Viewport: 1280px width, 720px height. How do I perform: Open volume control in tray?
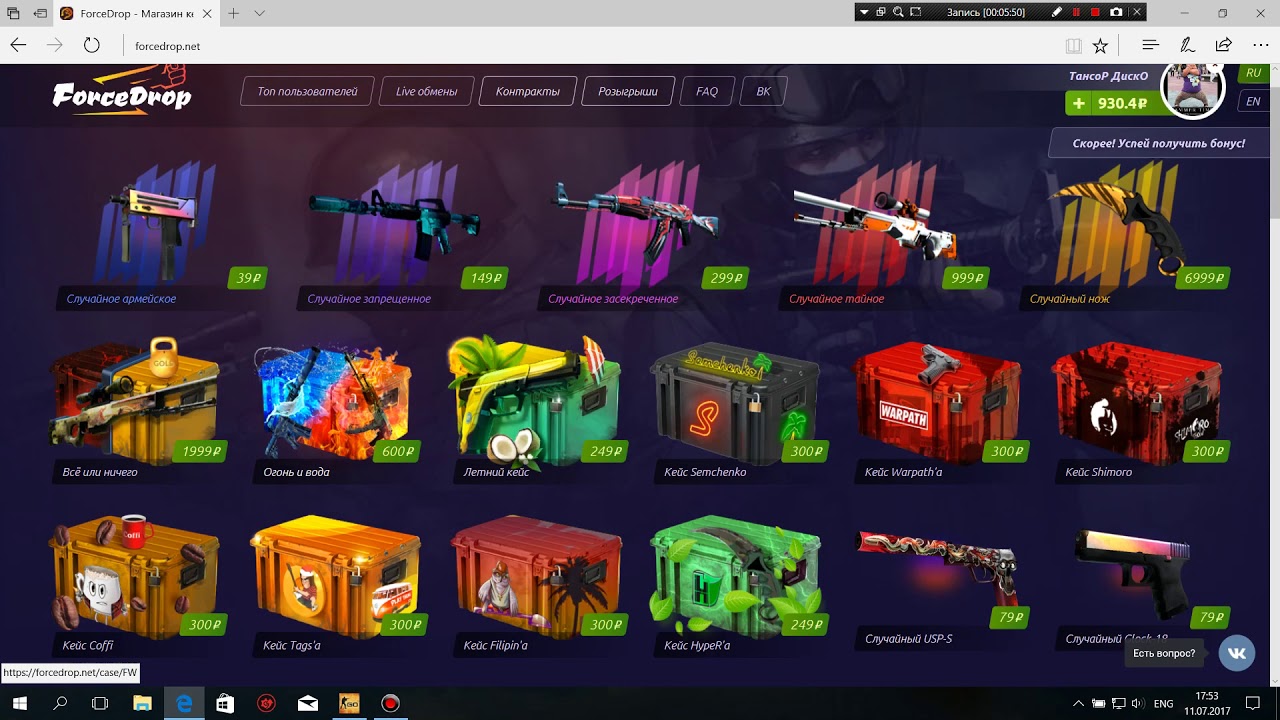click(1136, 704)
